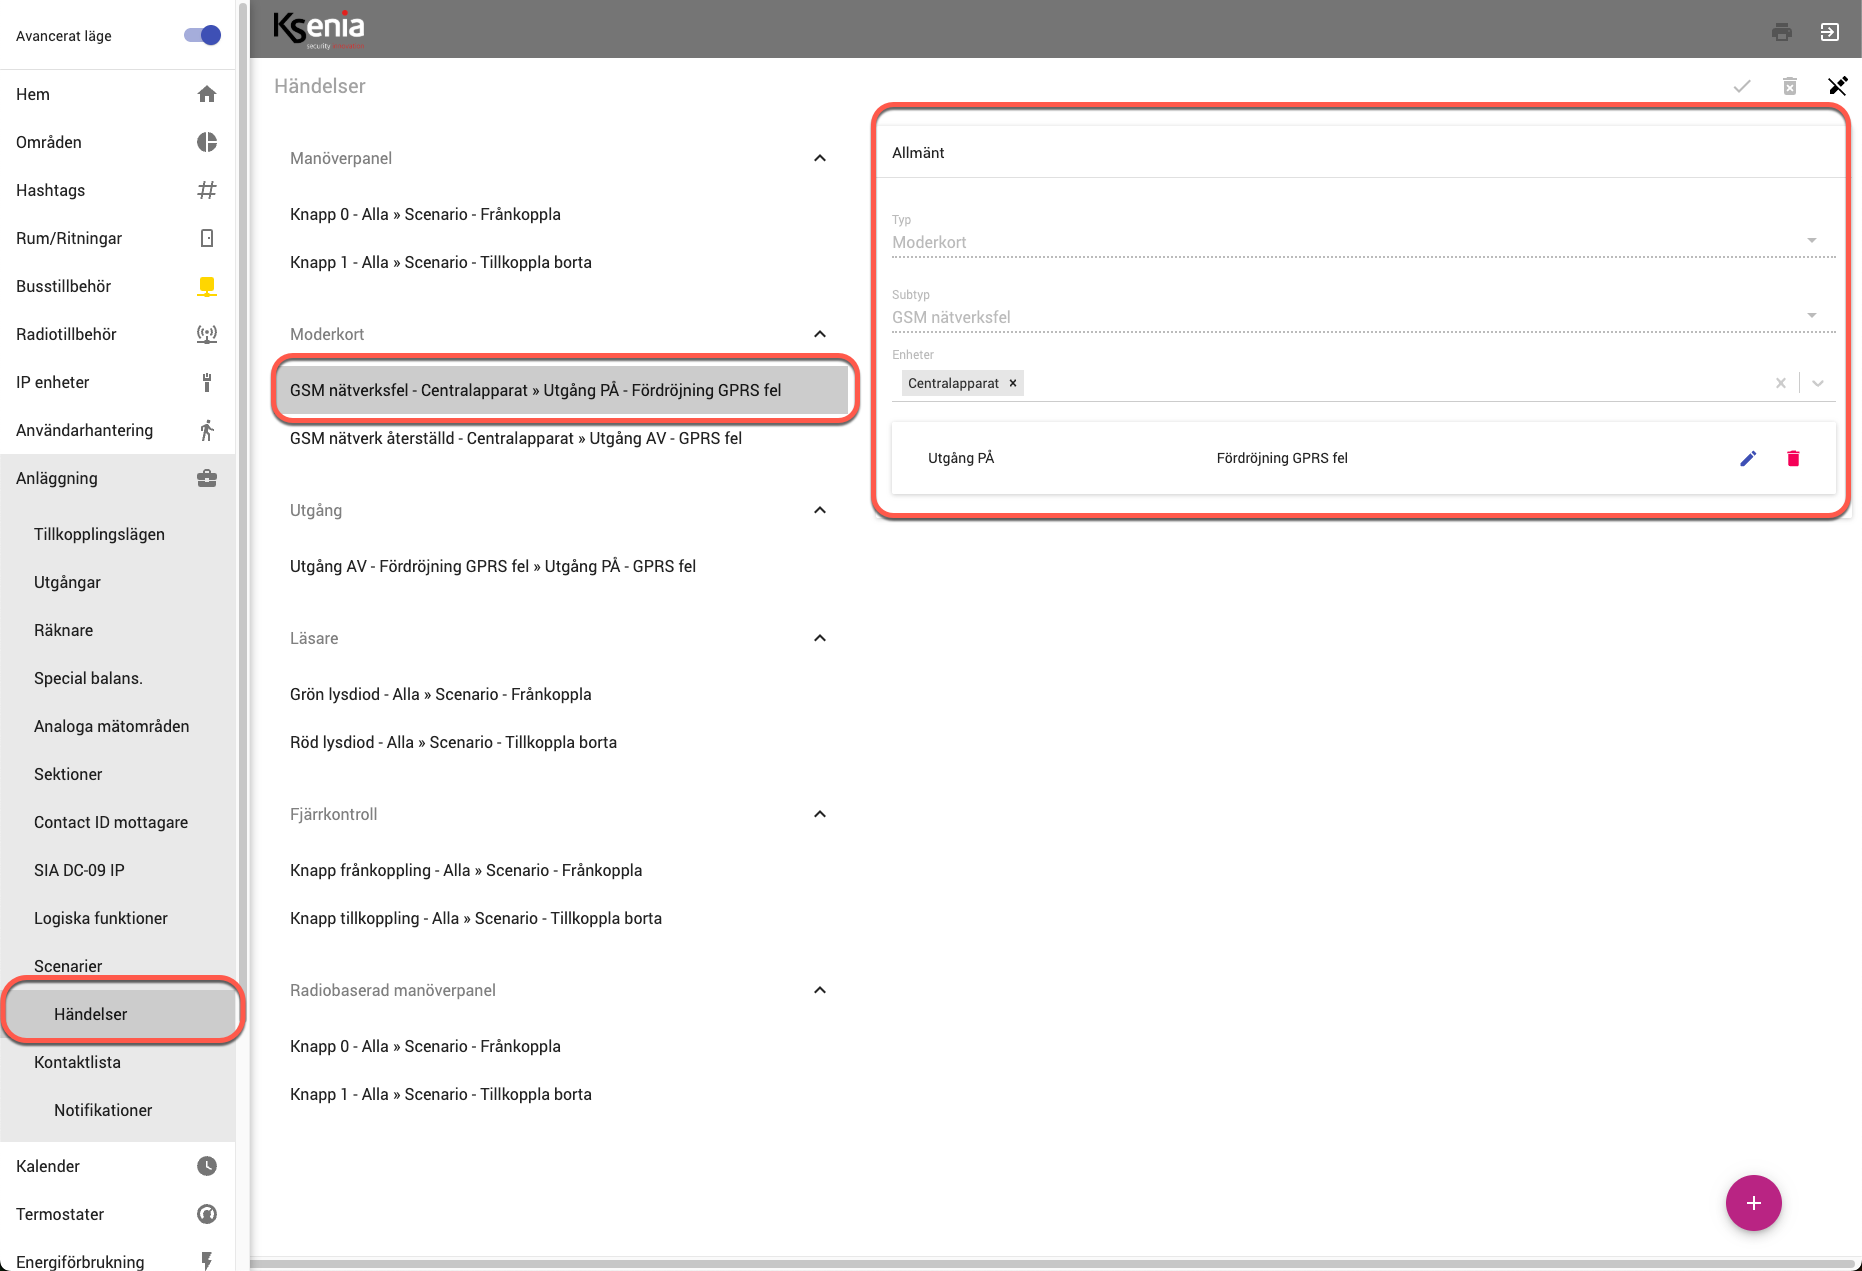Open the Enheter dropdown arrow
This screenshot has width=1862, height=1271.
click(1817, 383)
